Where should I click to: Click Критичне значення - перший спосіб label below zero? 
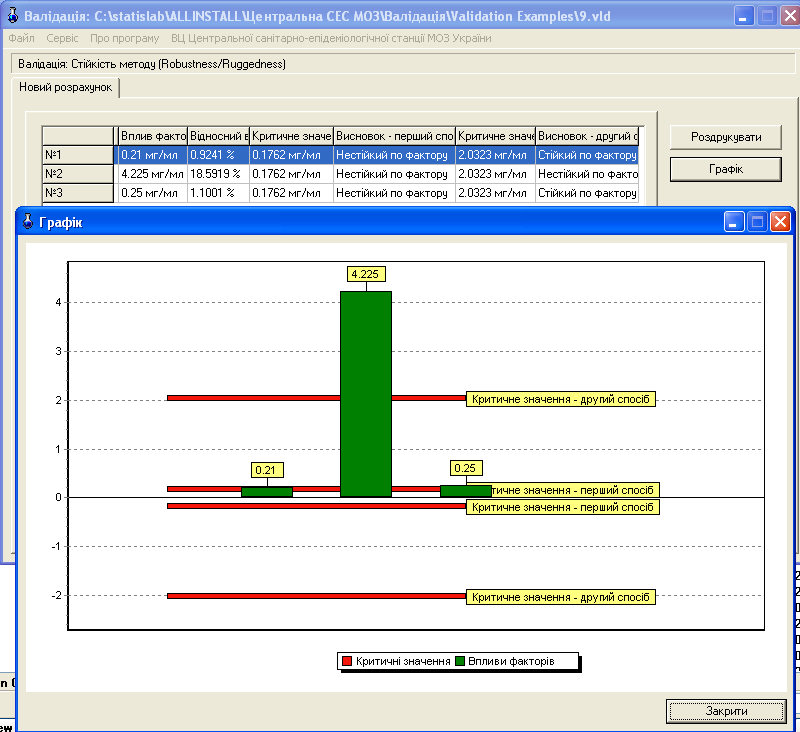point(563,507)
